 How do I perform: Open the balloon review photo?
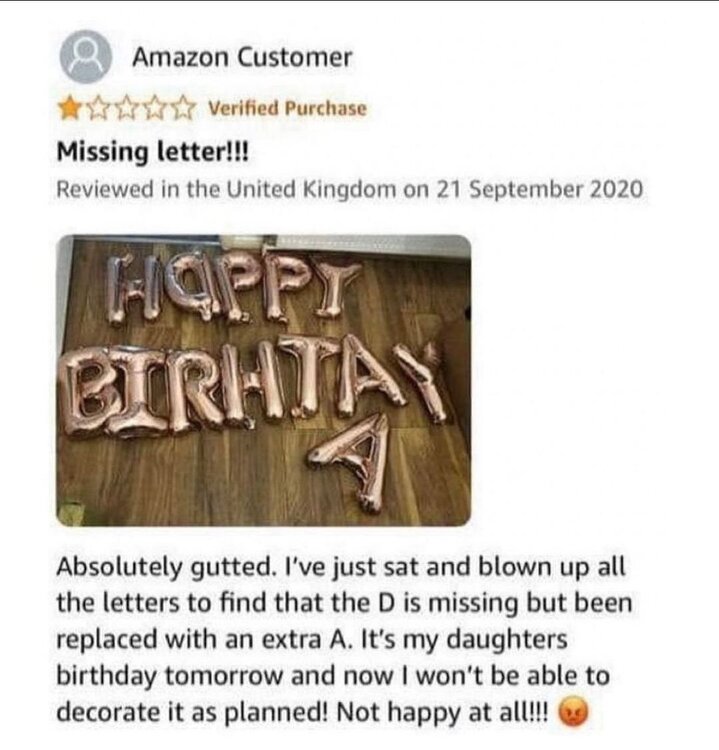pyautogui.click(x=264, y=380)
